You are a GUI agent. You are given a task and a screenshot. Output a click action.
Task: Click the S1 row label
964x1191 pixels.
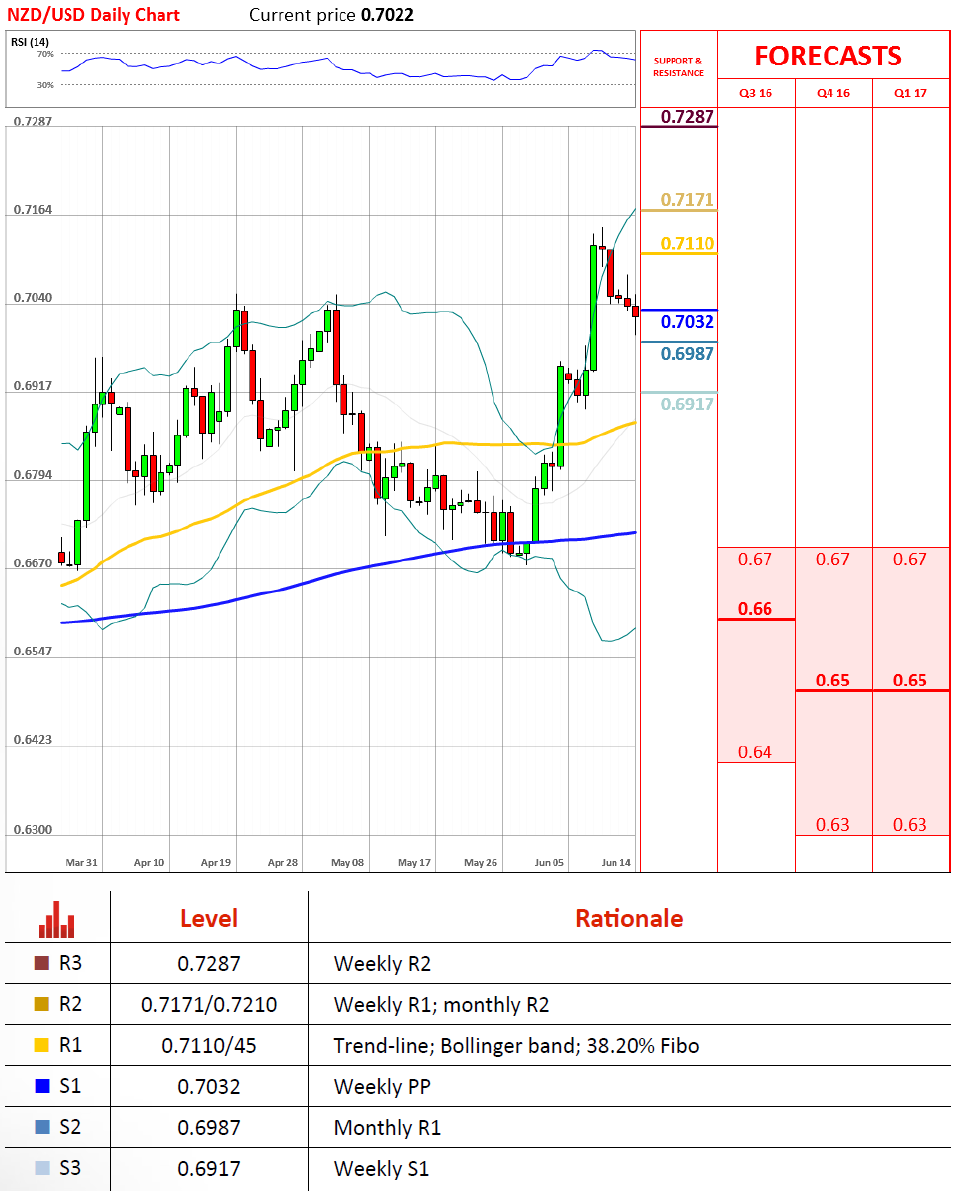point(70,1086)
